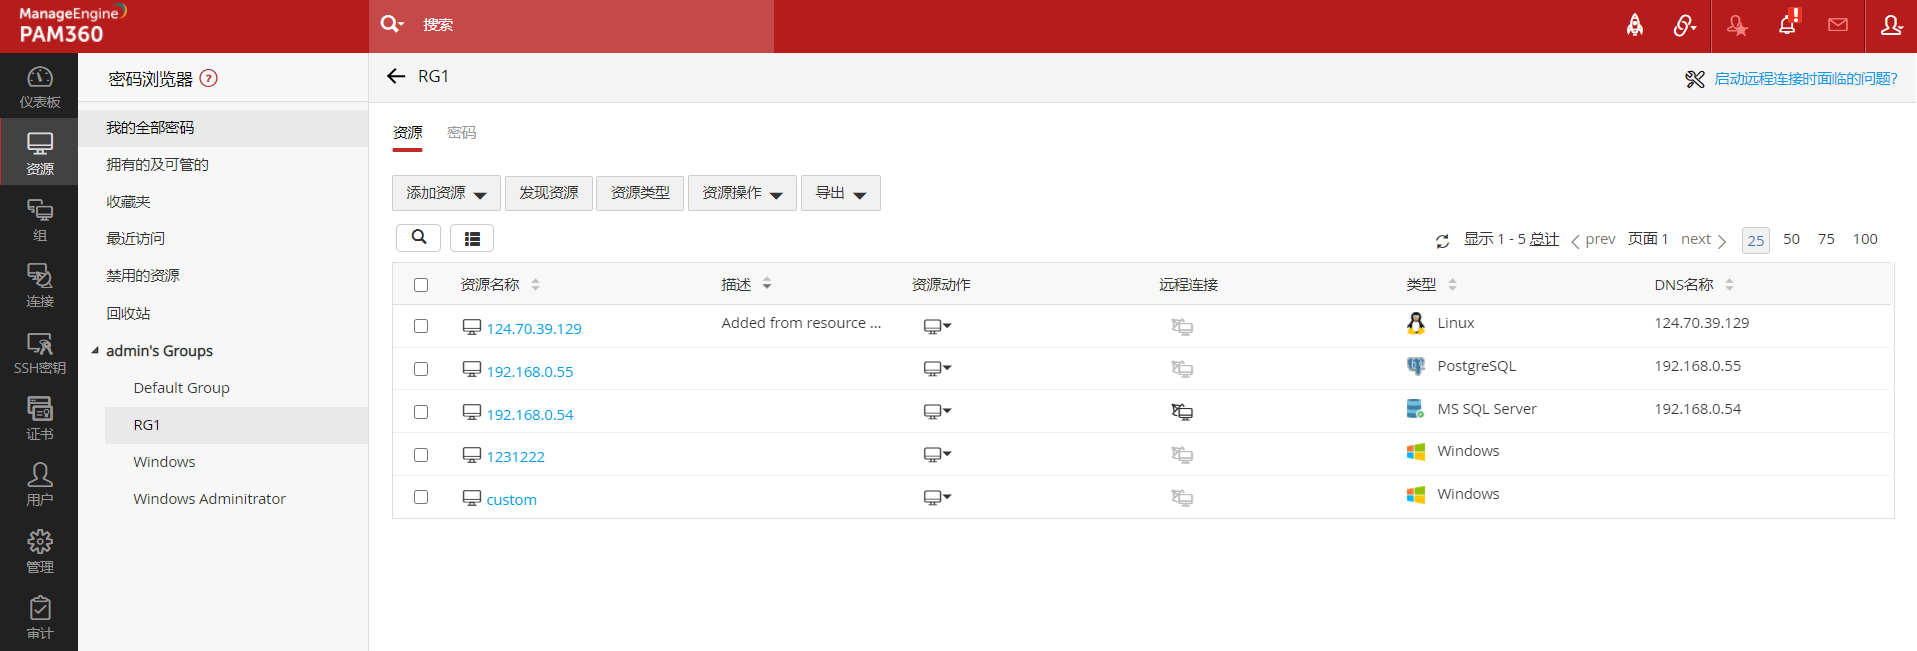This screenshot has width=1917, height=651.
Task: Collapse the admin's Groups tree
Action: (95, 351)
